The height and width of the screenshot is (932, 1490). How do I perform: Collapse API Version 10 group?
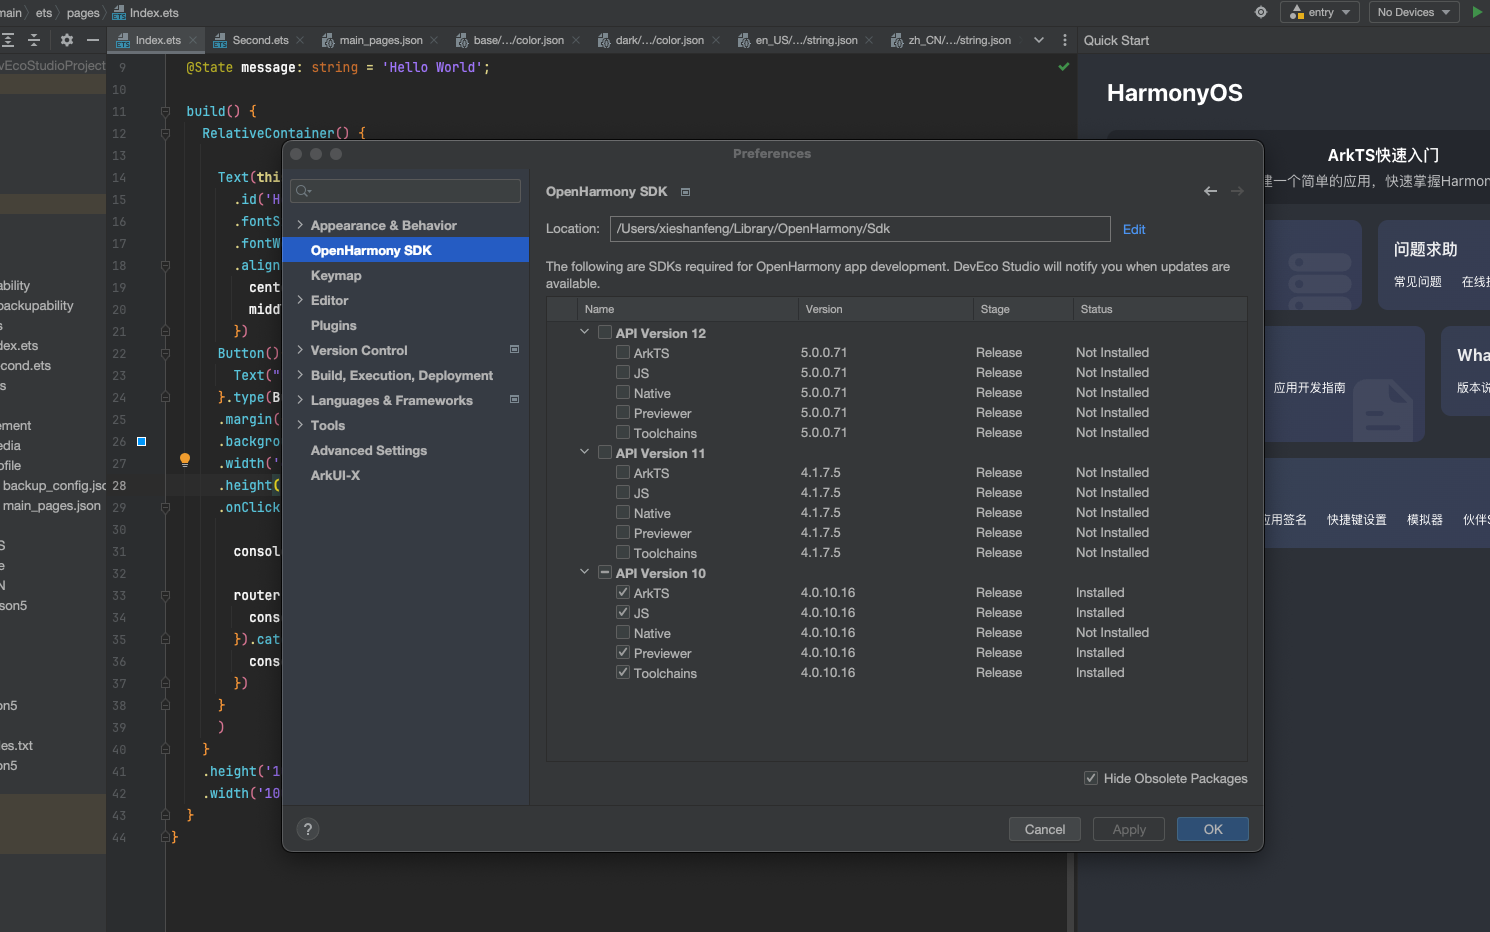click(585, 572)
